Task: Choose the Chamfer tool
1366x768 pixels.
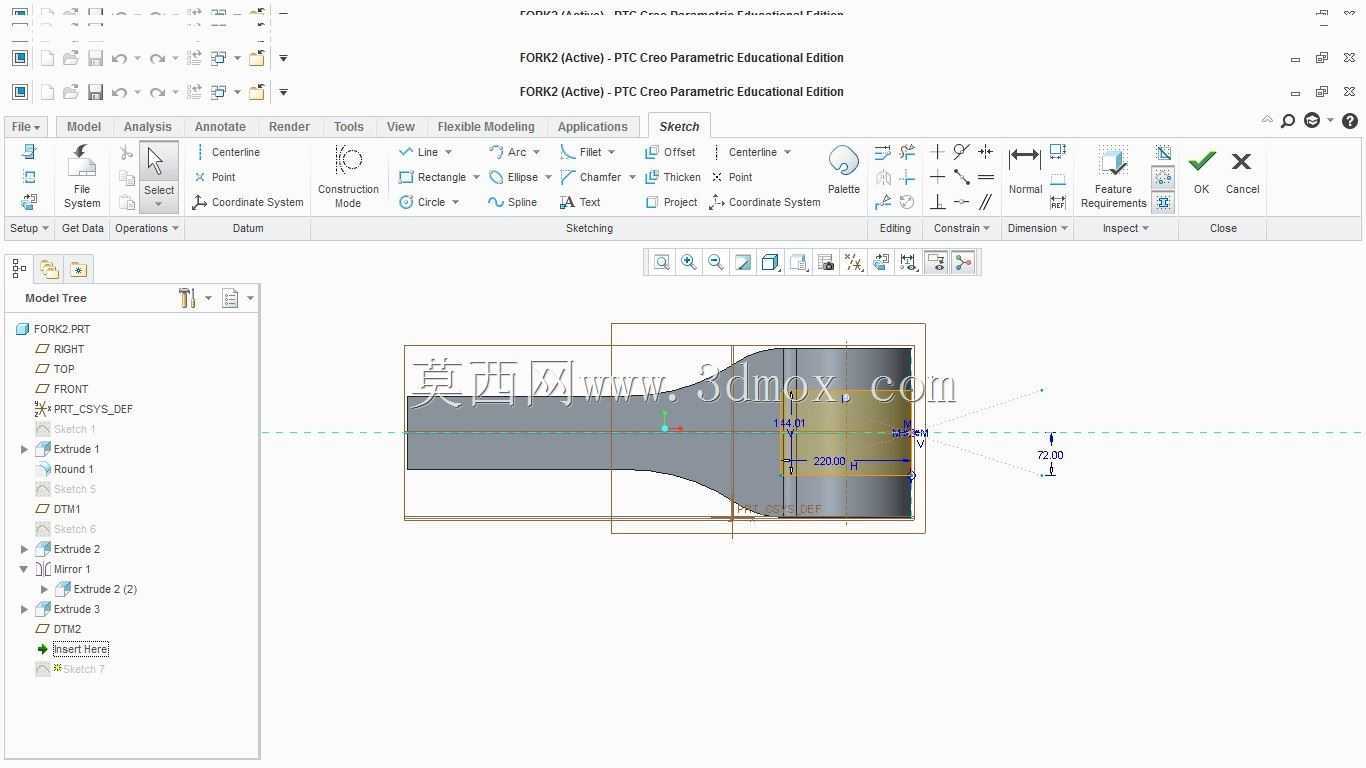Action: (591, 177)
